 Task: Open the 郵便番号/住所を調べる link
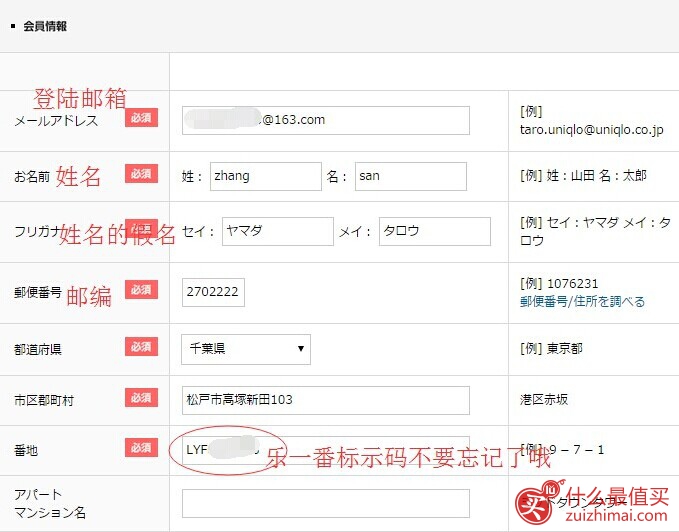582,301
